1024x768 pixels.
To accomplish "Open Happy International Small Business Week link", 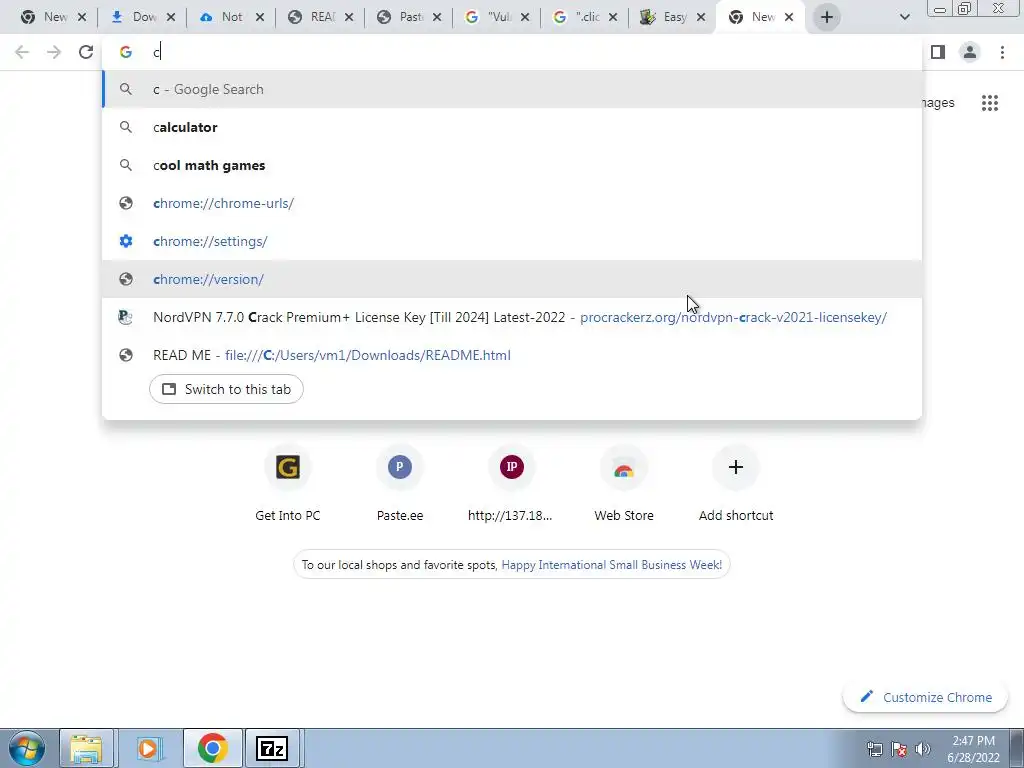I will [611, 565].
